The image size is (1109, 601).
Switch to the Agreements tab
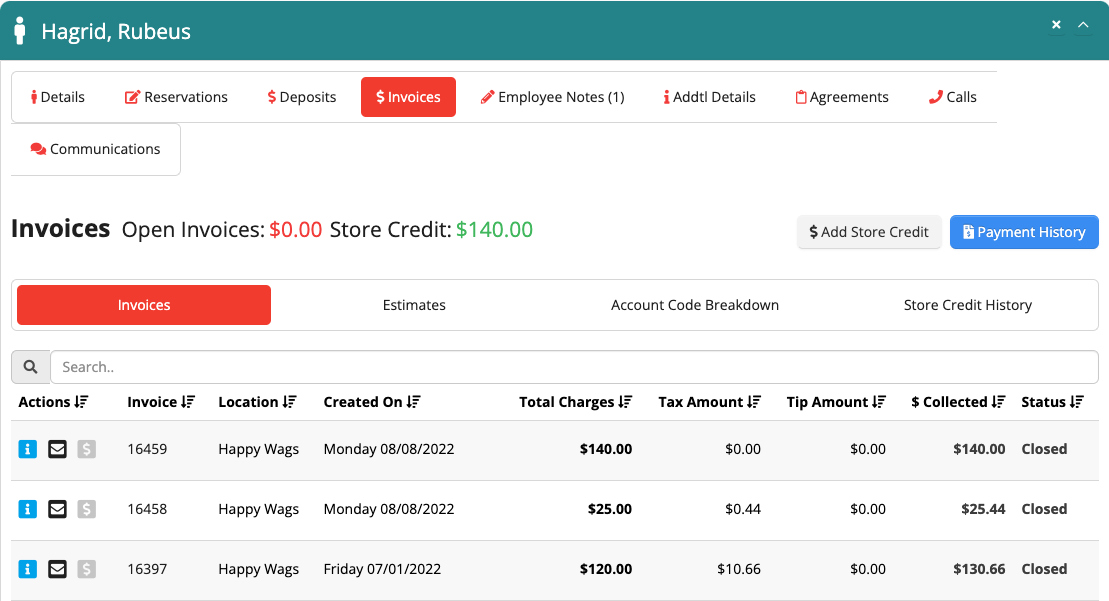click(842, 97)
